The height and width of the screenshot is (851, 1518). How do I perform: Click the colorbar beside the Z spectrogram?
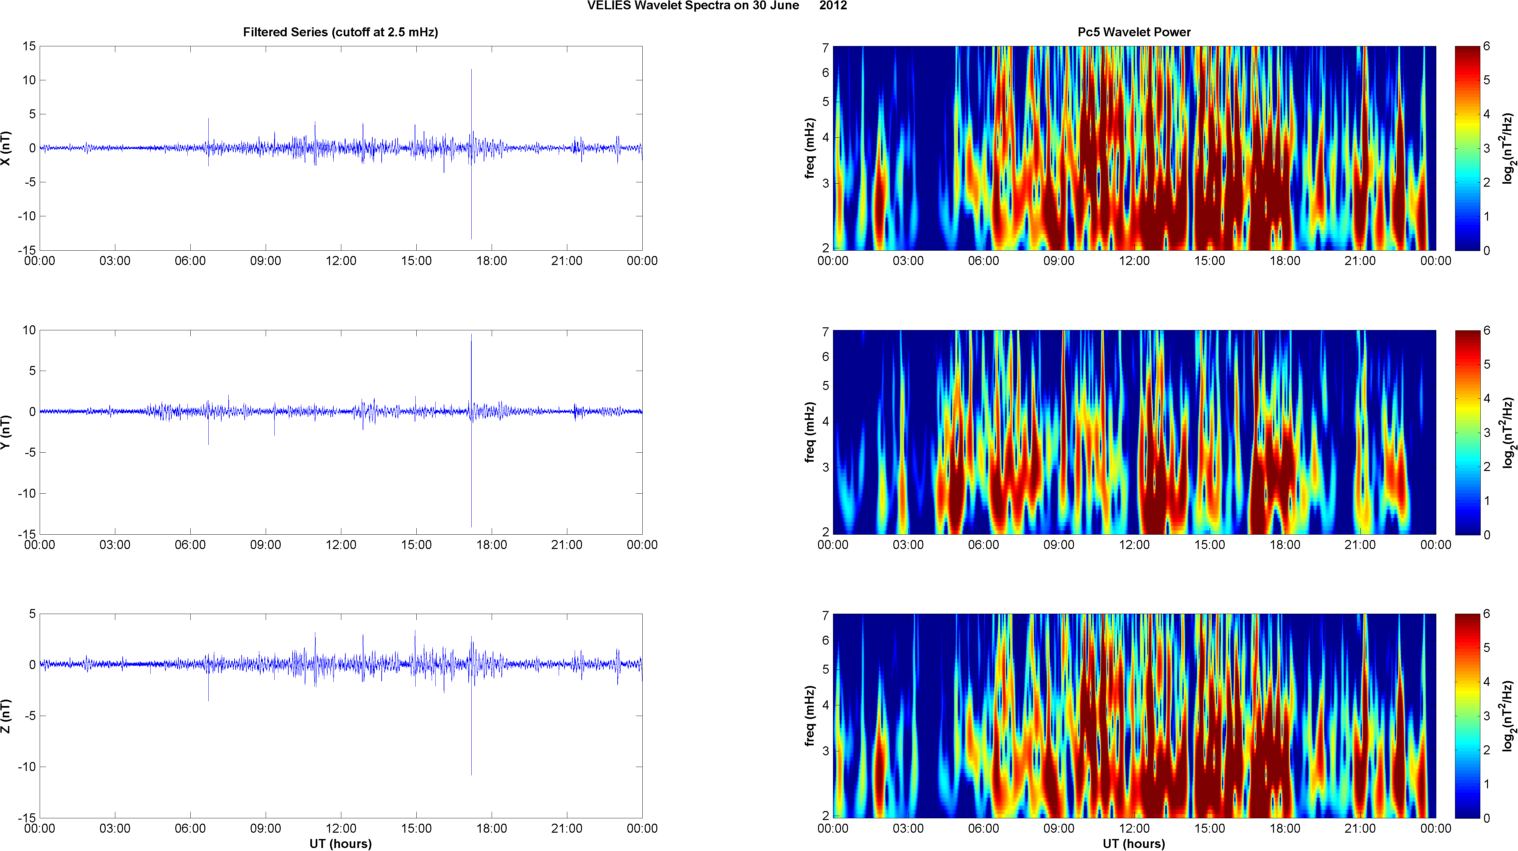(x=1466, y=716)
